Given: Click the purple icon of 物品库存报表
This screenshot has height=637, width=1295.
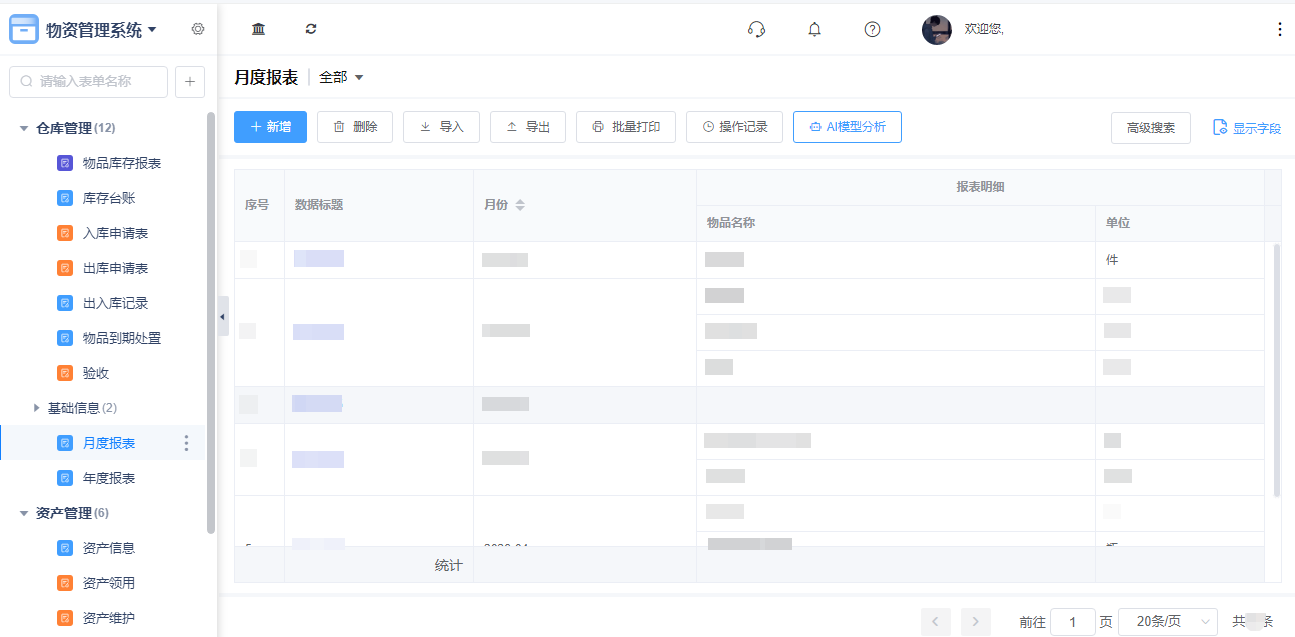Looking at the screenshot, I should click(65, 163).
